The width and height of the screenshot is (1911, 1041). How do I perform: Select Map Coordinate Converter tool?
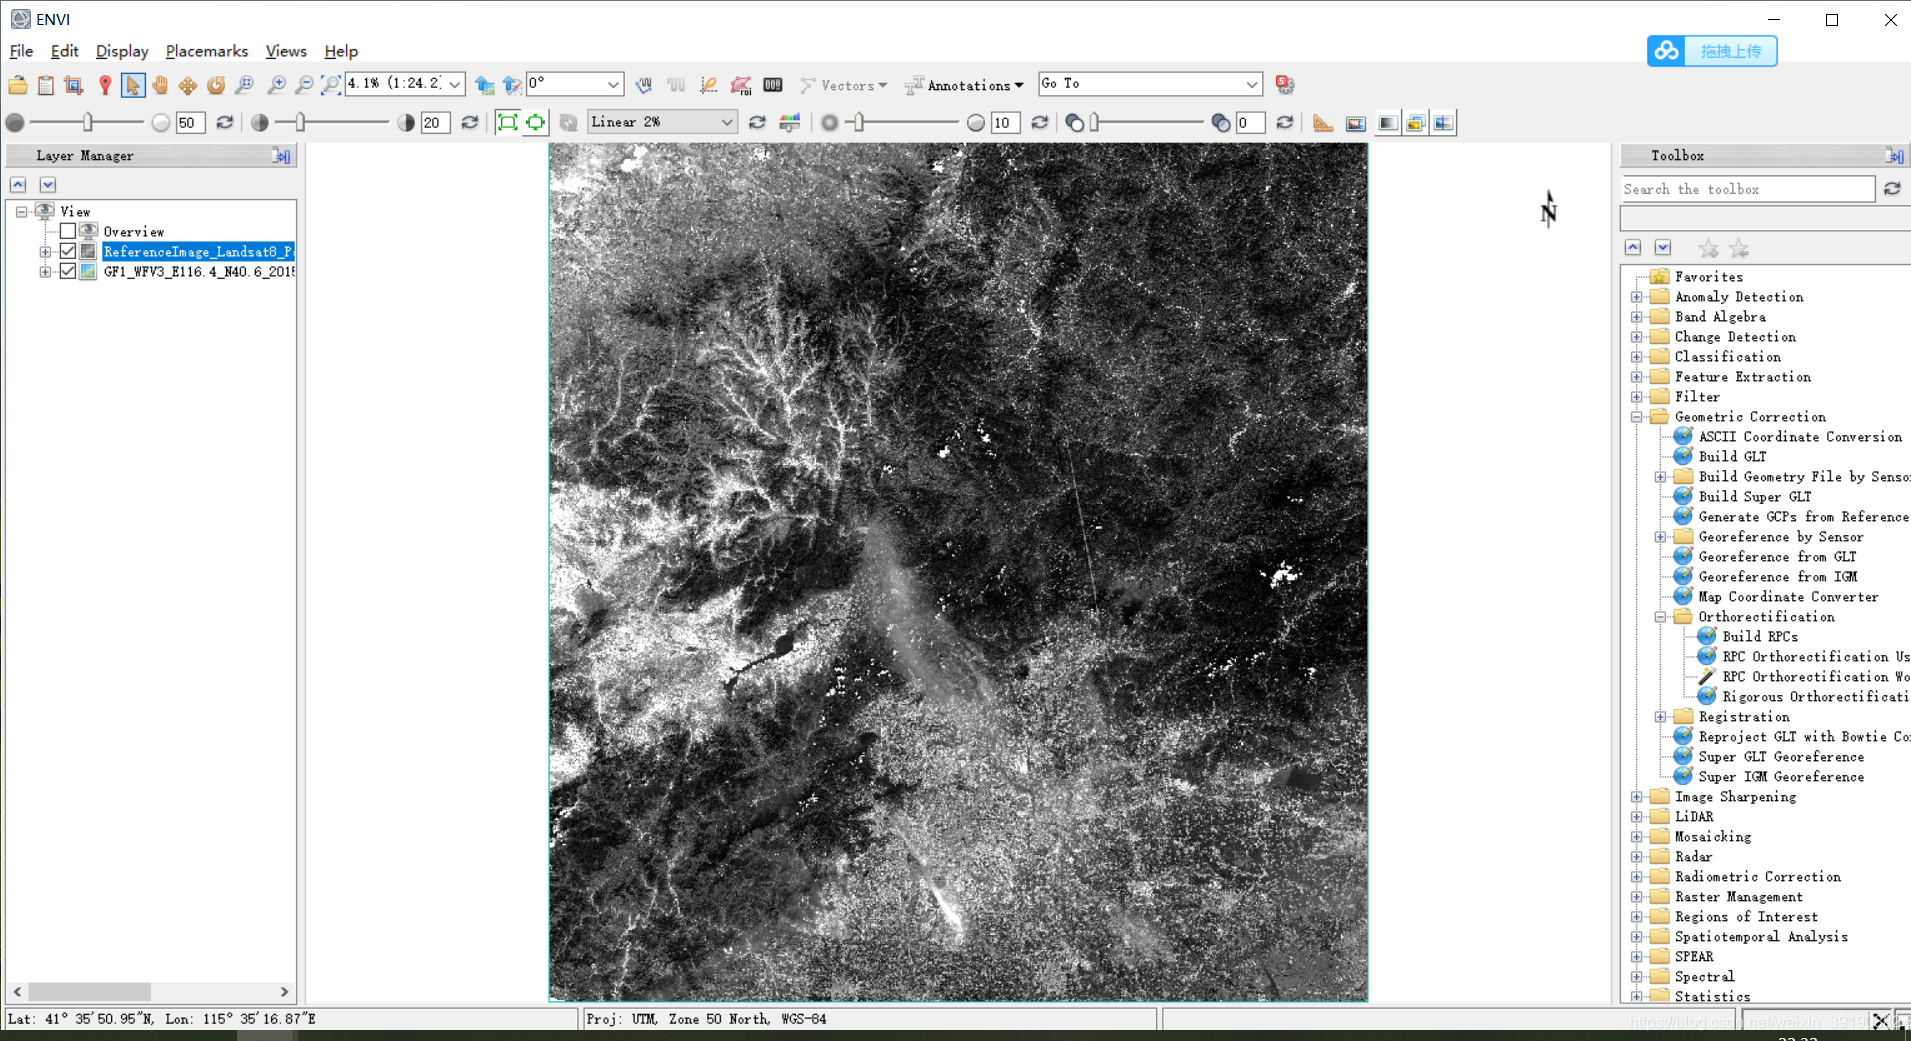(1788, 597)
